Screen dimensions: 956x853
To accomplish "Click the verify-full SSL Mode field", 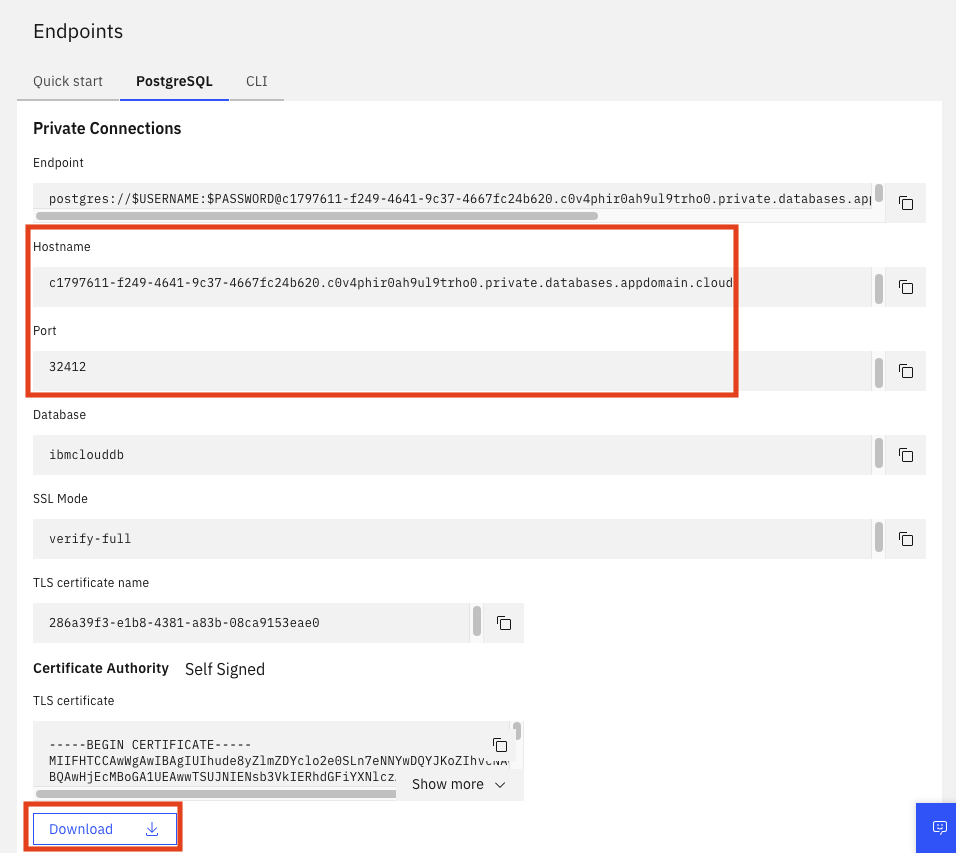I will (x=450, y=539).
